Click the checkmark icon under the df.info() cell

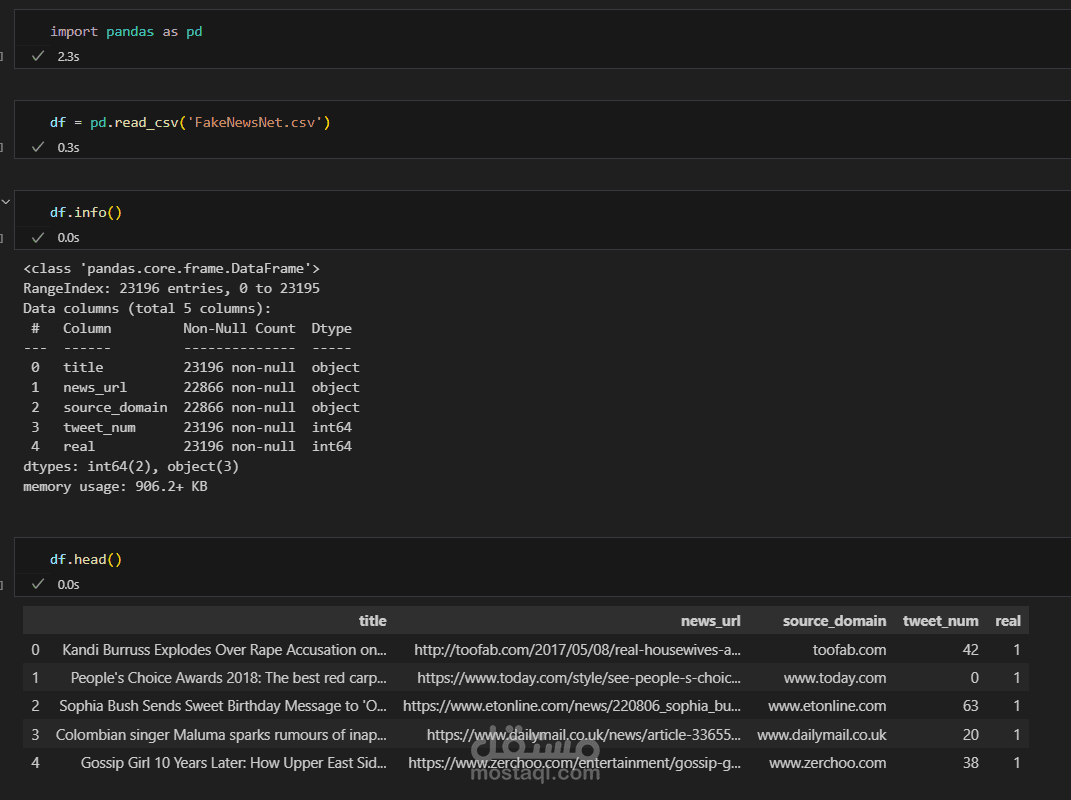point(38,238)
